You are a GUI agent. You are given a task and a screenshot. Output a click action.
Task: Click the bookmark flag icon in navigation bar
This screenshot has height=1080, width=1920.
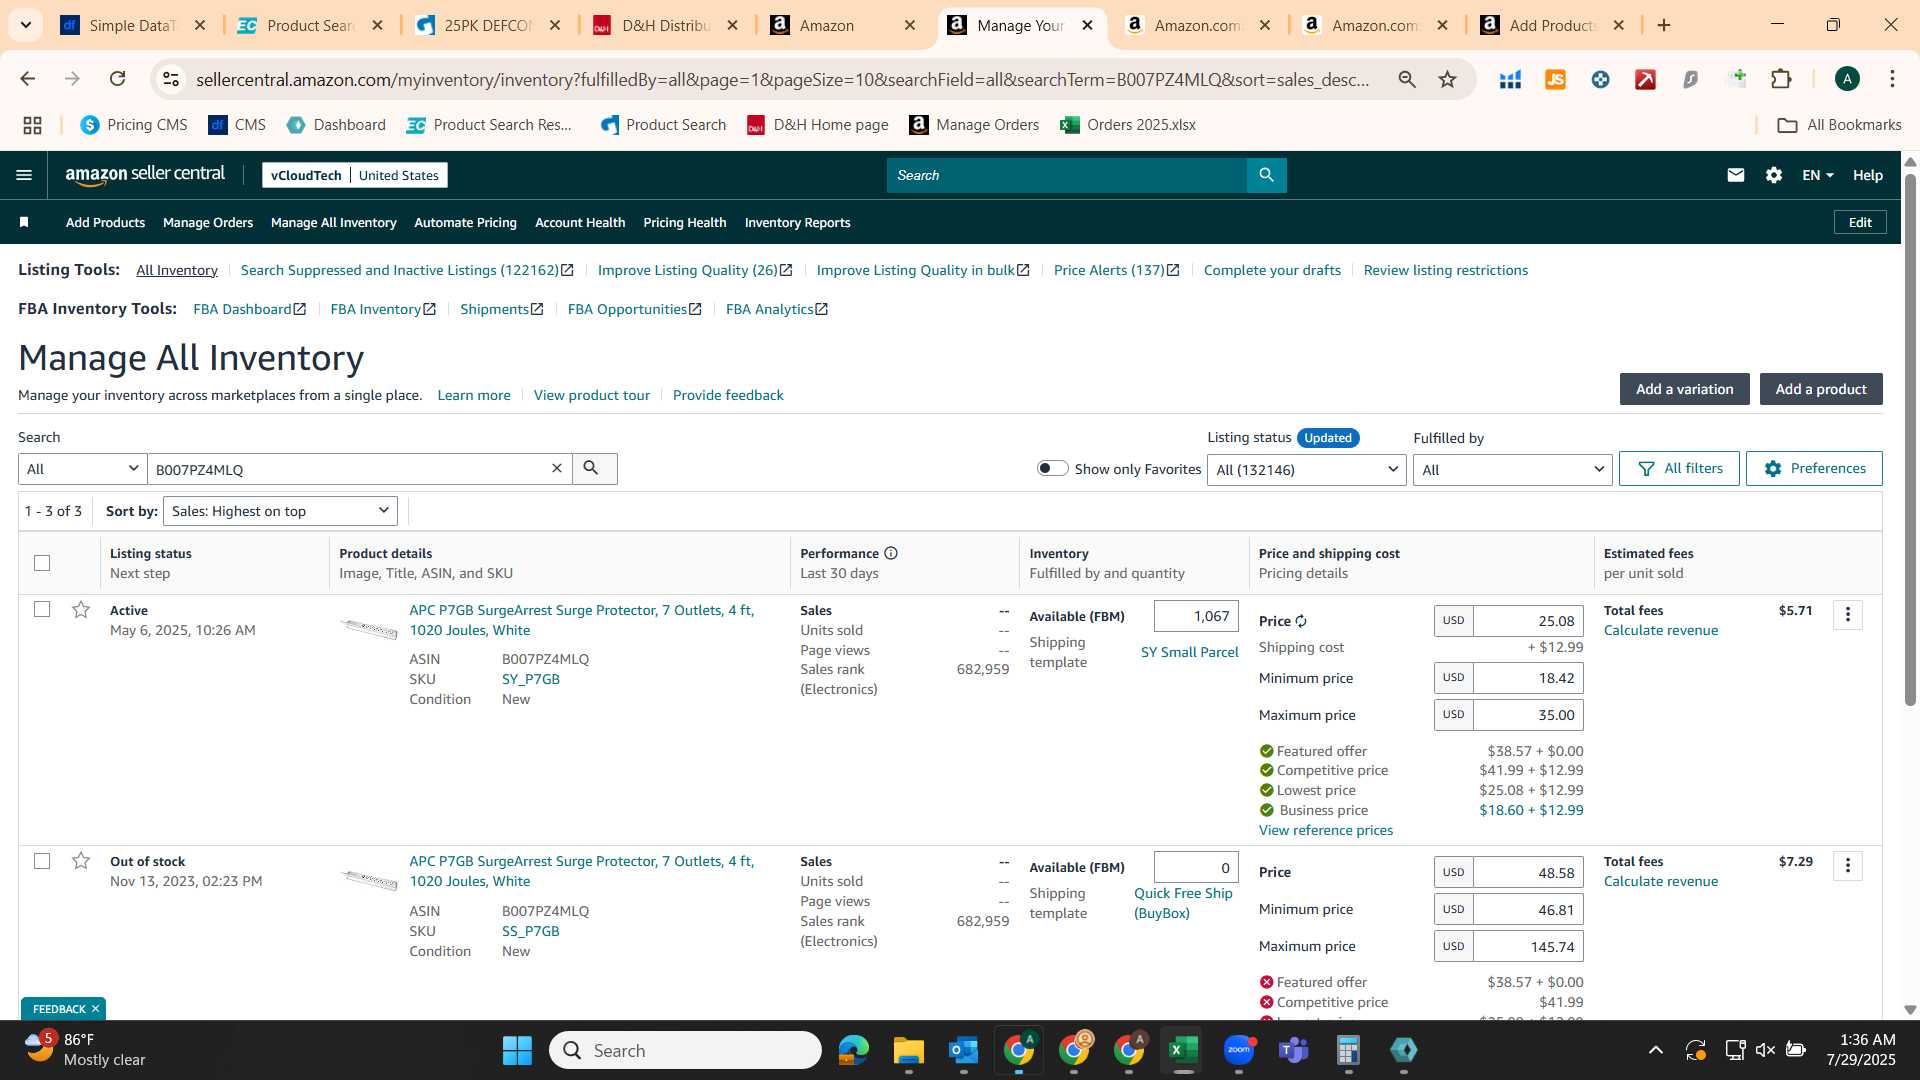click(24, 222)
